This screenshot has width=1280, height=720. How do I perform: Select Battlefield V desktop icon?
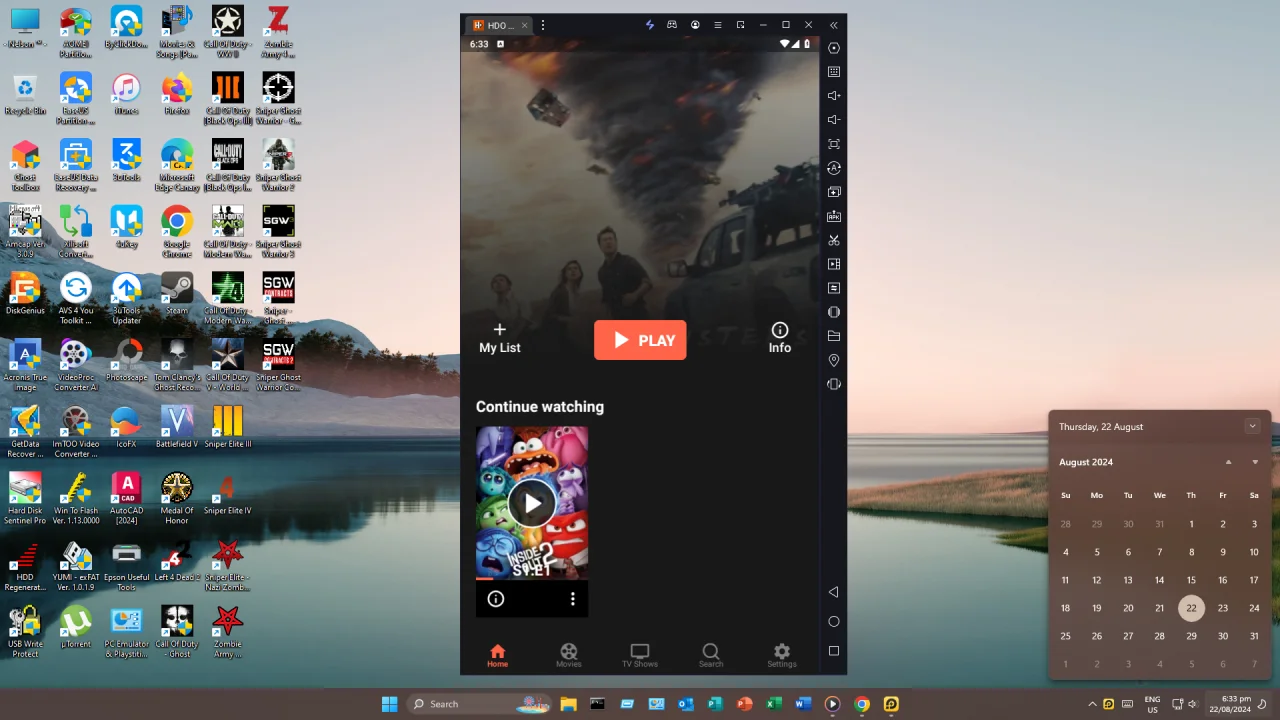(177, 427)
